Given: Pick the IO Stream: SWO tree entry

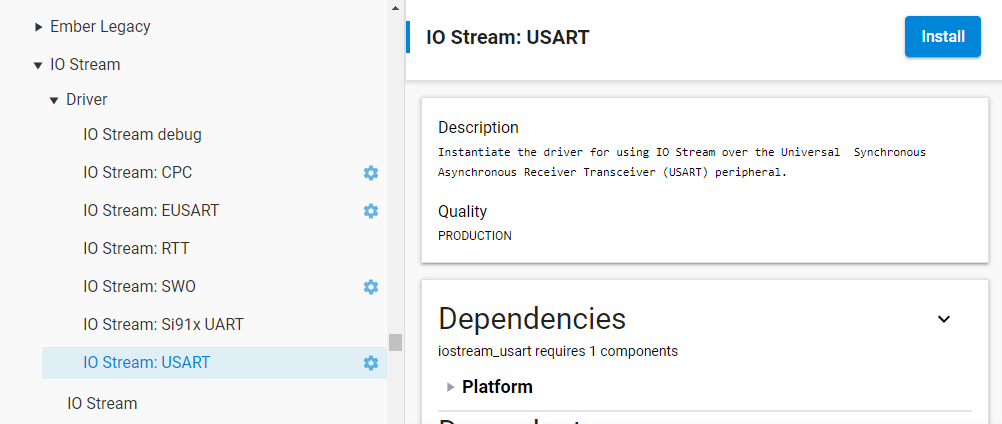Looking at the screenshot, I should (139, 287).
